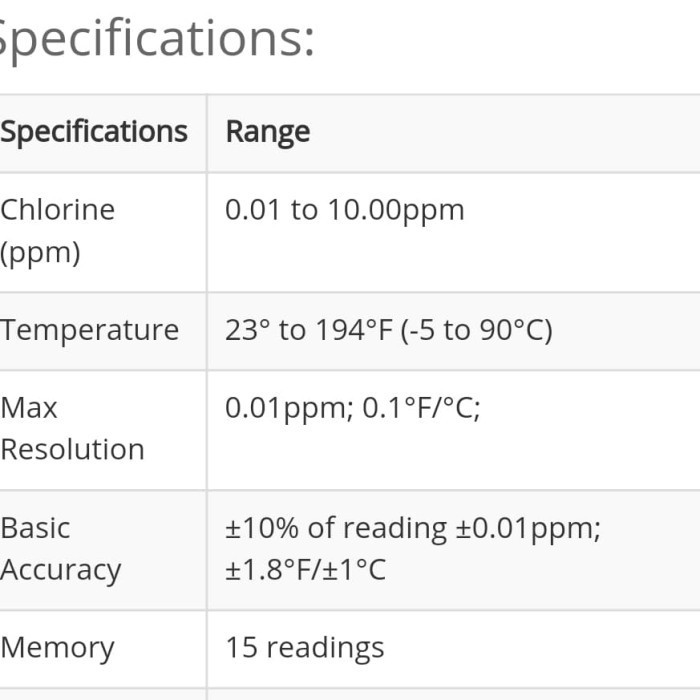The height and width of the screenshot is (700, 700).
Task: Click the "(-5 to 90°C)" Celsius range
Action: pyautogui.click(x=477, y=330)
